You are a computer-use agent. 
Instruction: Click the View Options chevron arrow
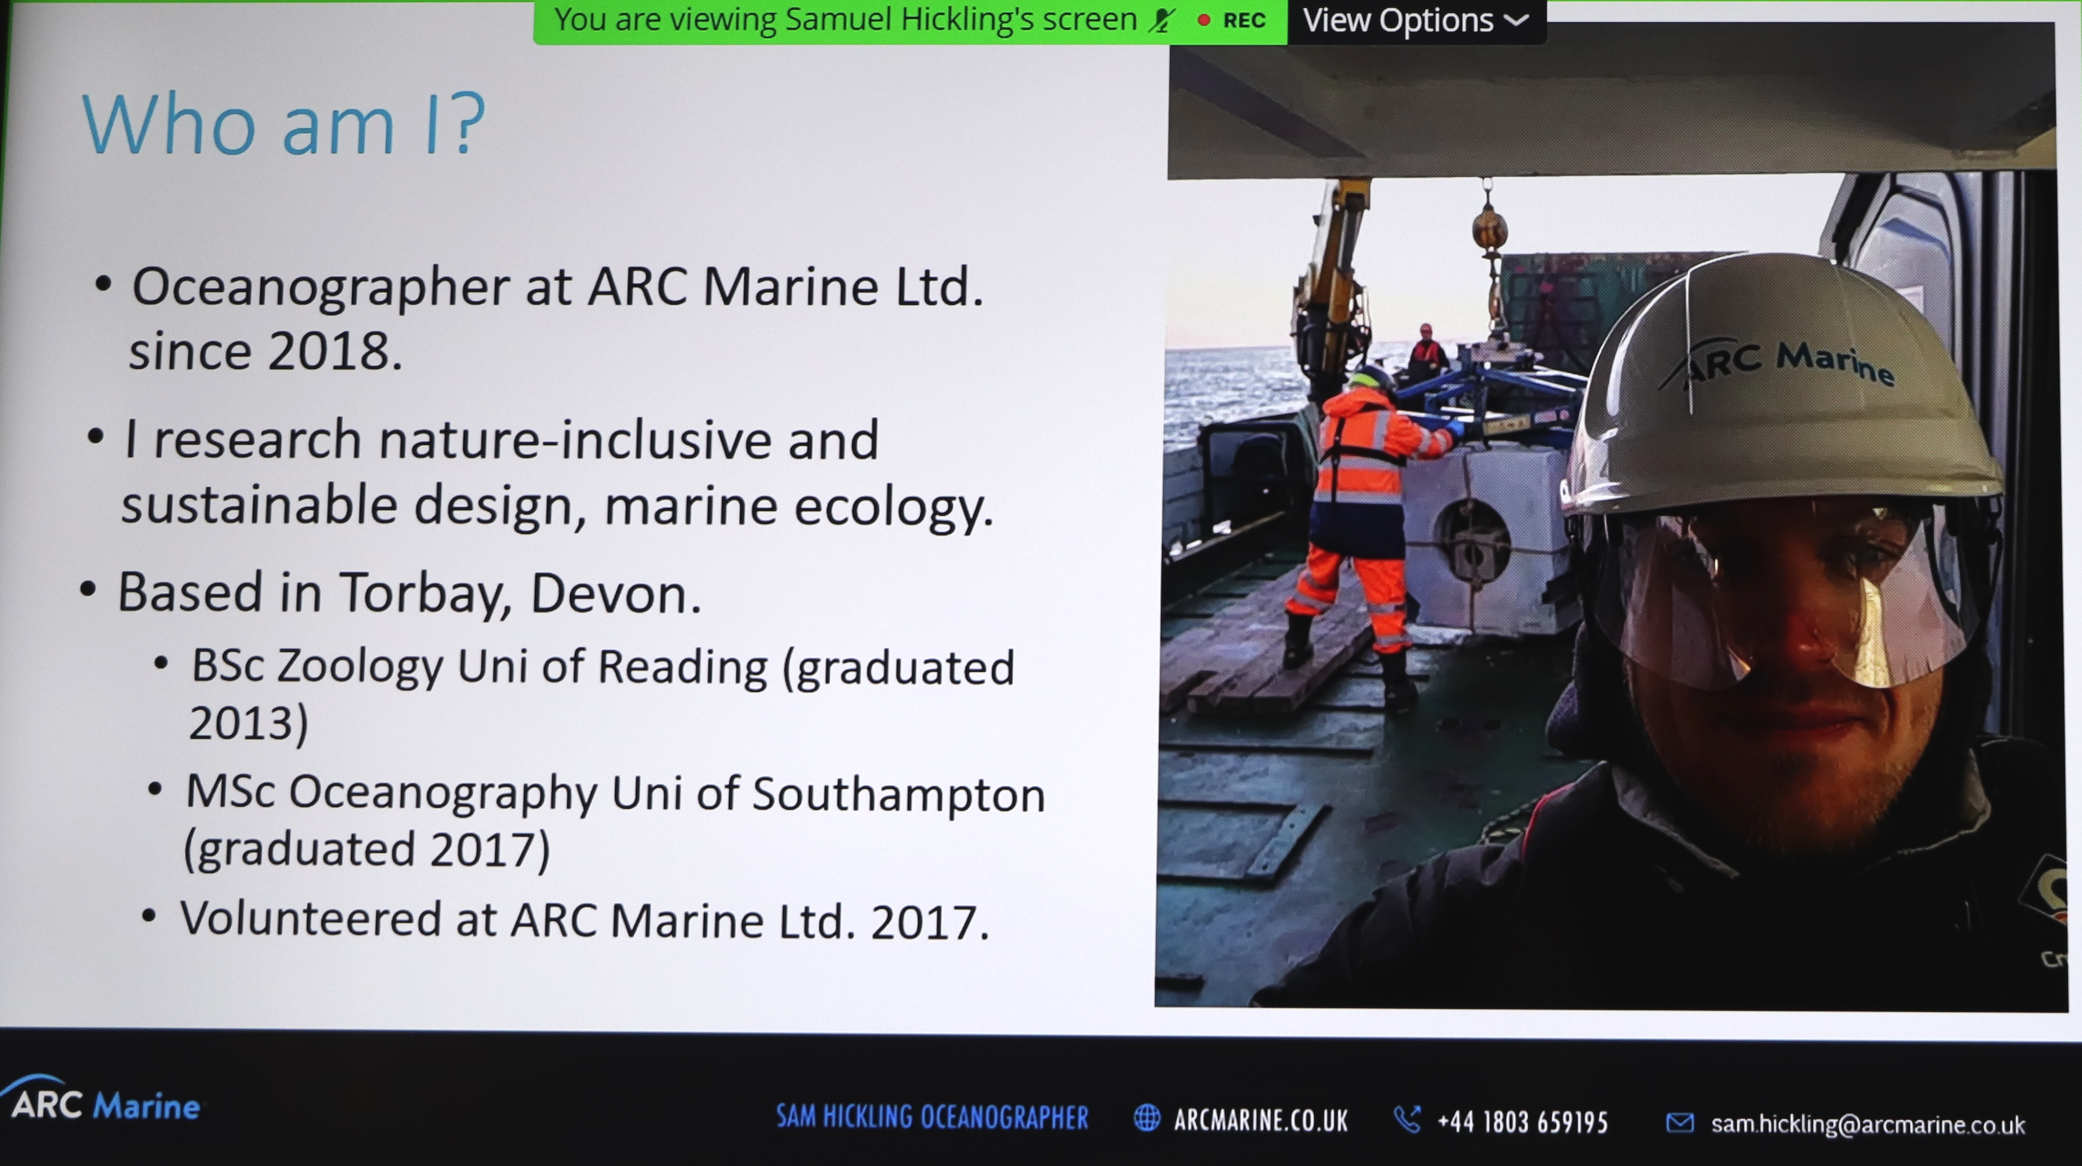[1516, 21]
